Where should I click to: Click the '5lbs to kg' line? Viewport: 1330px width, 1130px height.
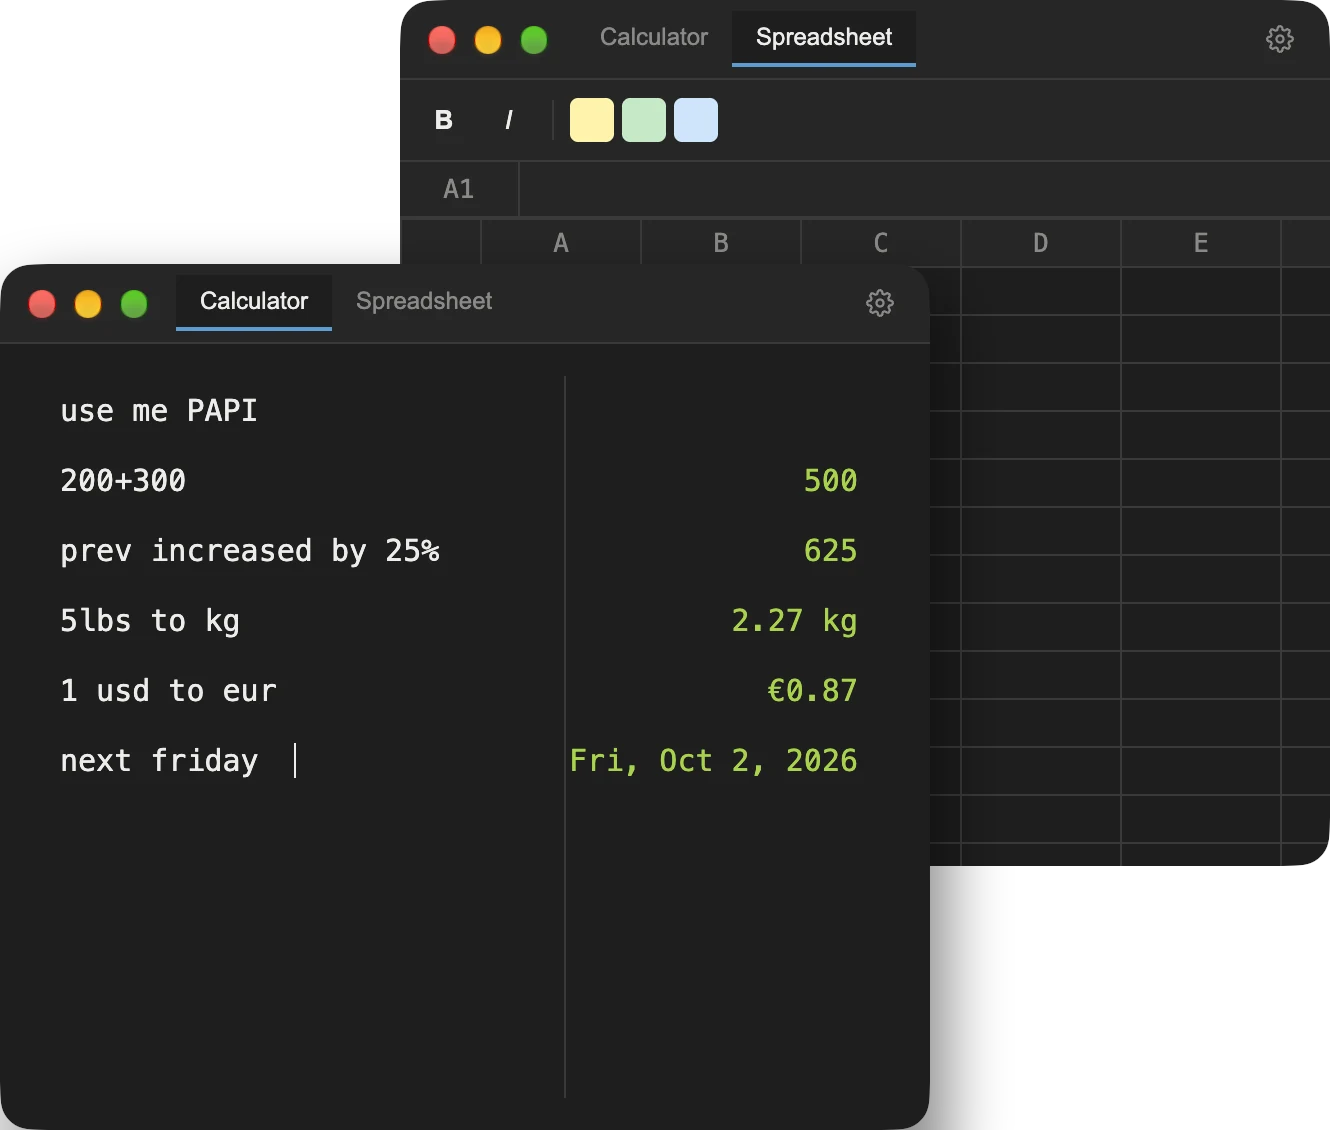(150, 621)
